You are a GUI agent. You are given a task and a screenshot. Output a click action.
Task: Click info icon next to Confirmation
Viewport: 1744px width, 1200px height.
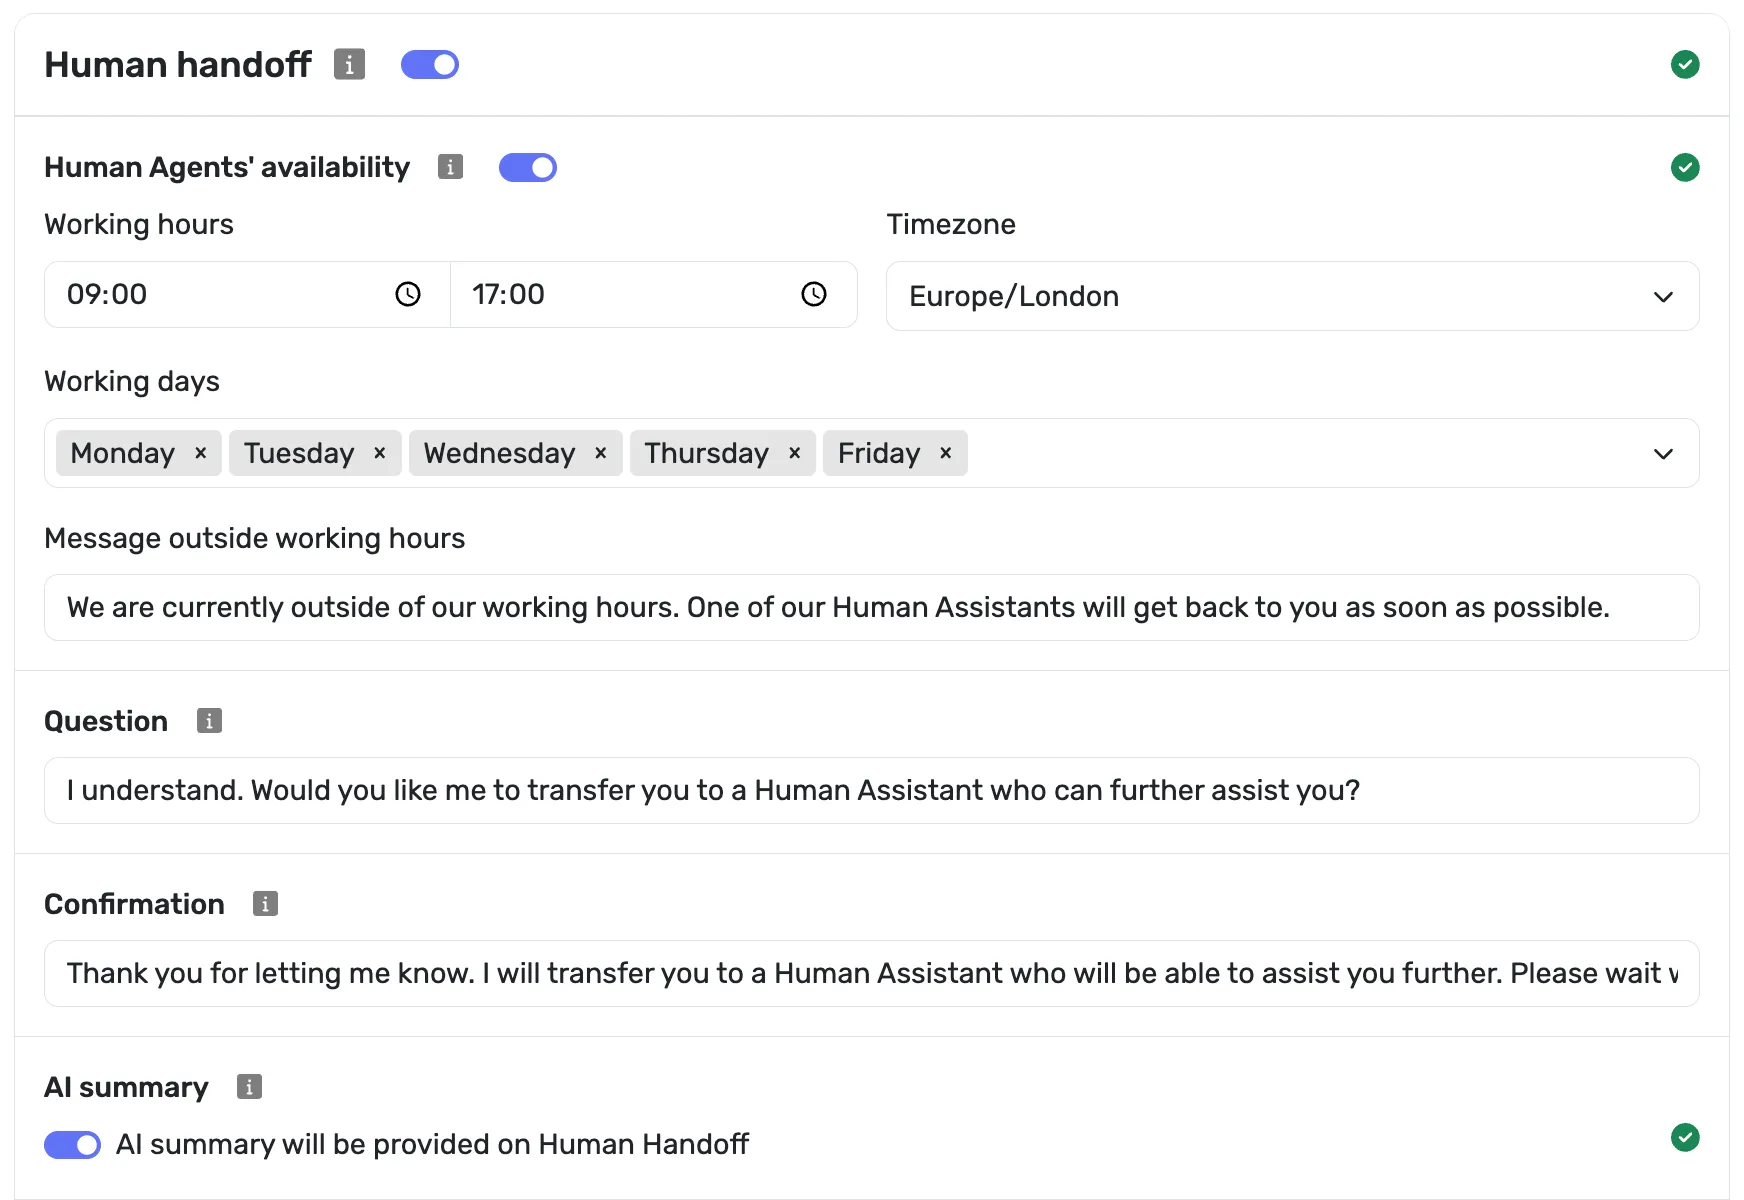point(265,904)
